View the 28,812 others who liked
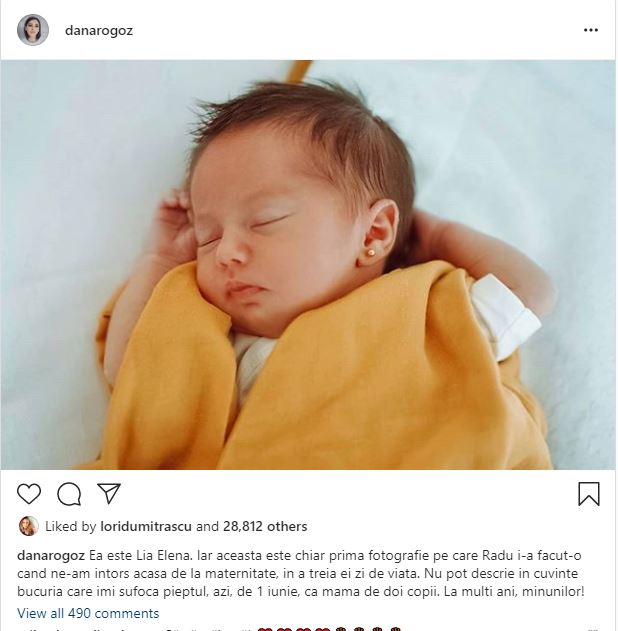This screenshot has width=618, height=631. point(265,526)
